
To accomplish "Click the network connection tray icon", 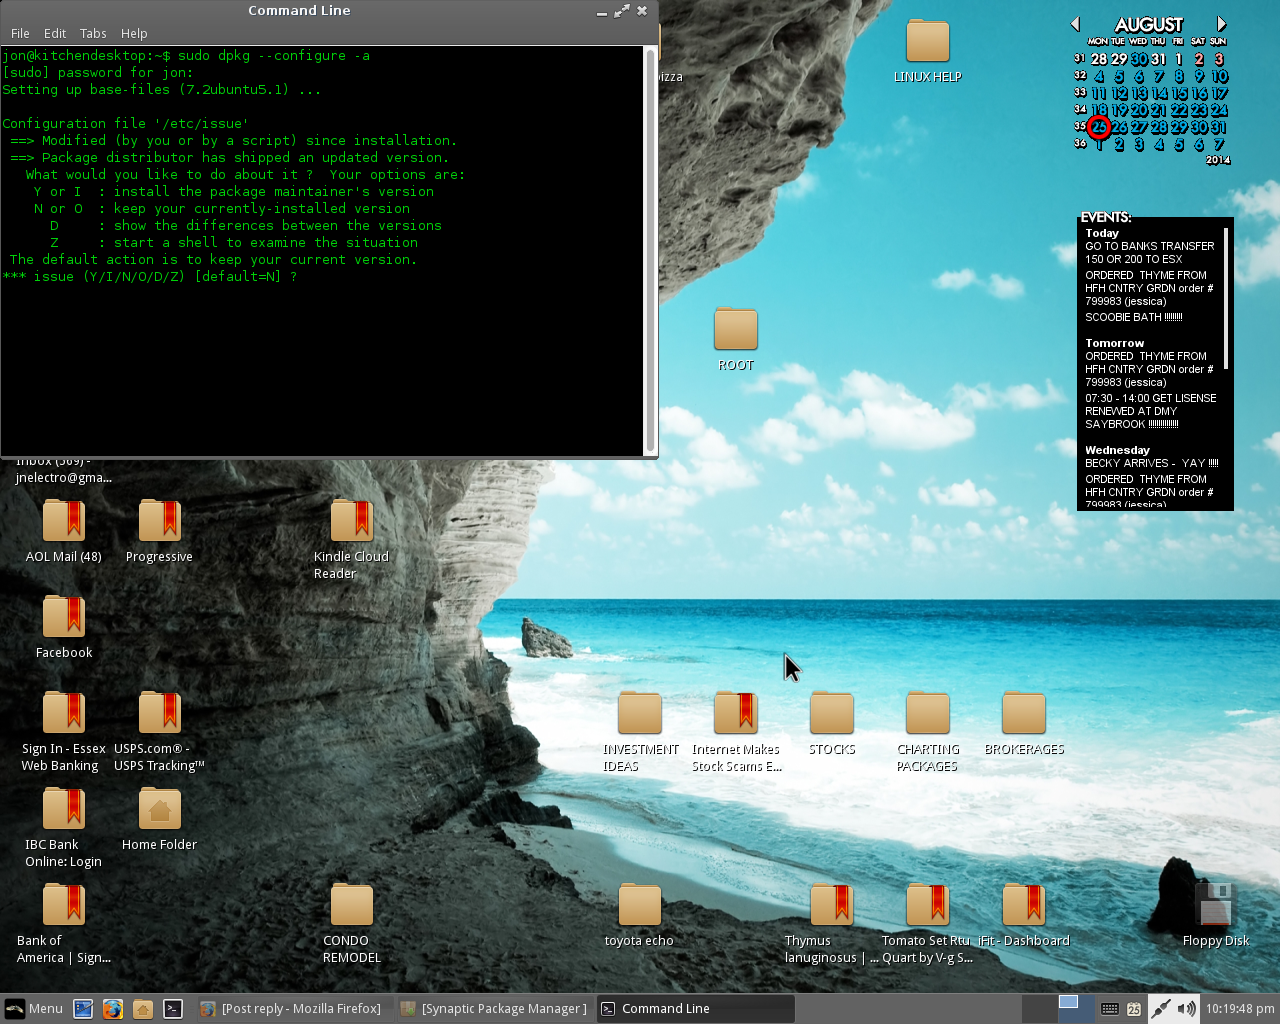I will point(1161,1009).
